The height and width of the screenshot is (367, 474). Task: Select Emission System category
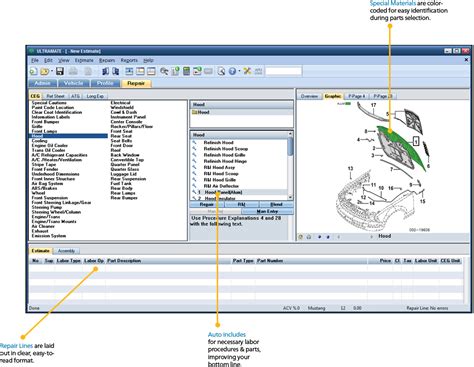49,236
